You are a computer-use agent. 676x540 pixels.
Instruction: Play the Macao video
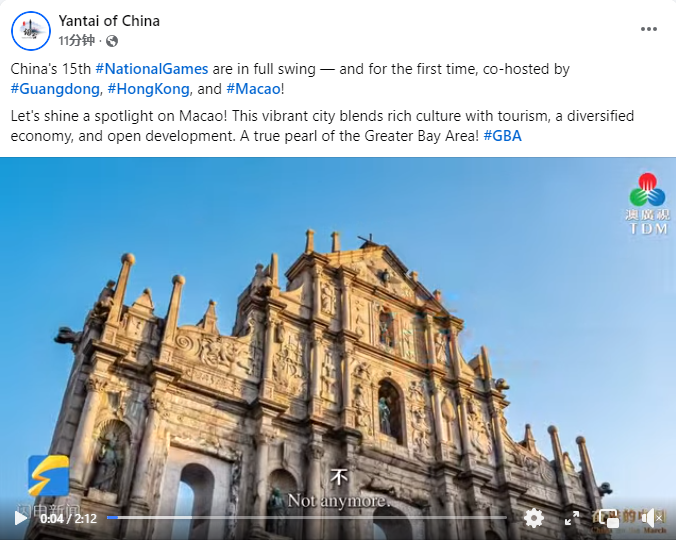pos(20,518)
